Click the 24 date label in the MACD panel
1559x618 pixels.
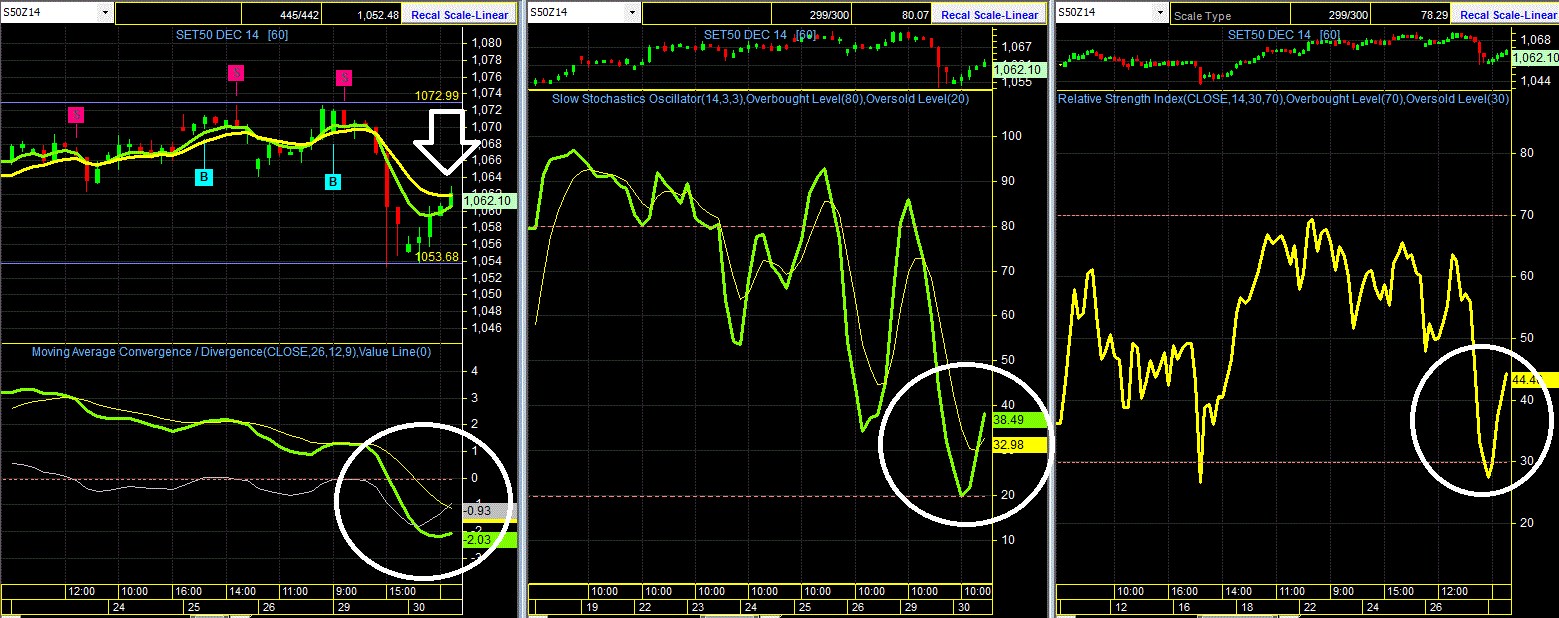118,607
